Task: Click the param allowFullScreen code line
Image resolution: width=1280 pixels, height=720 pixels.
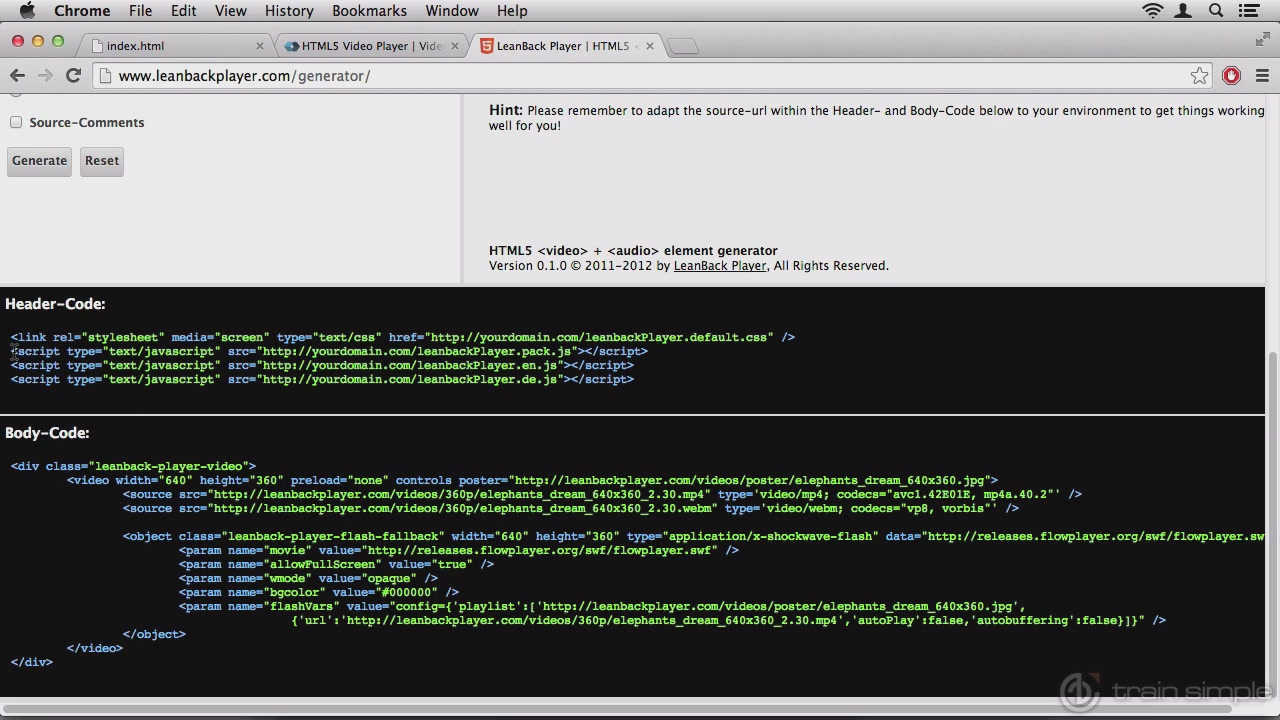Action: 336,564
